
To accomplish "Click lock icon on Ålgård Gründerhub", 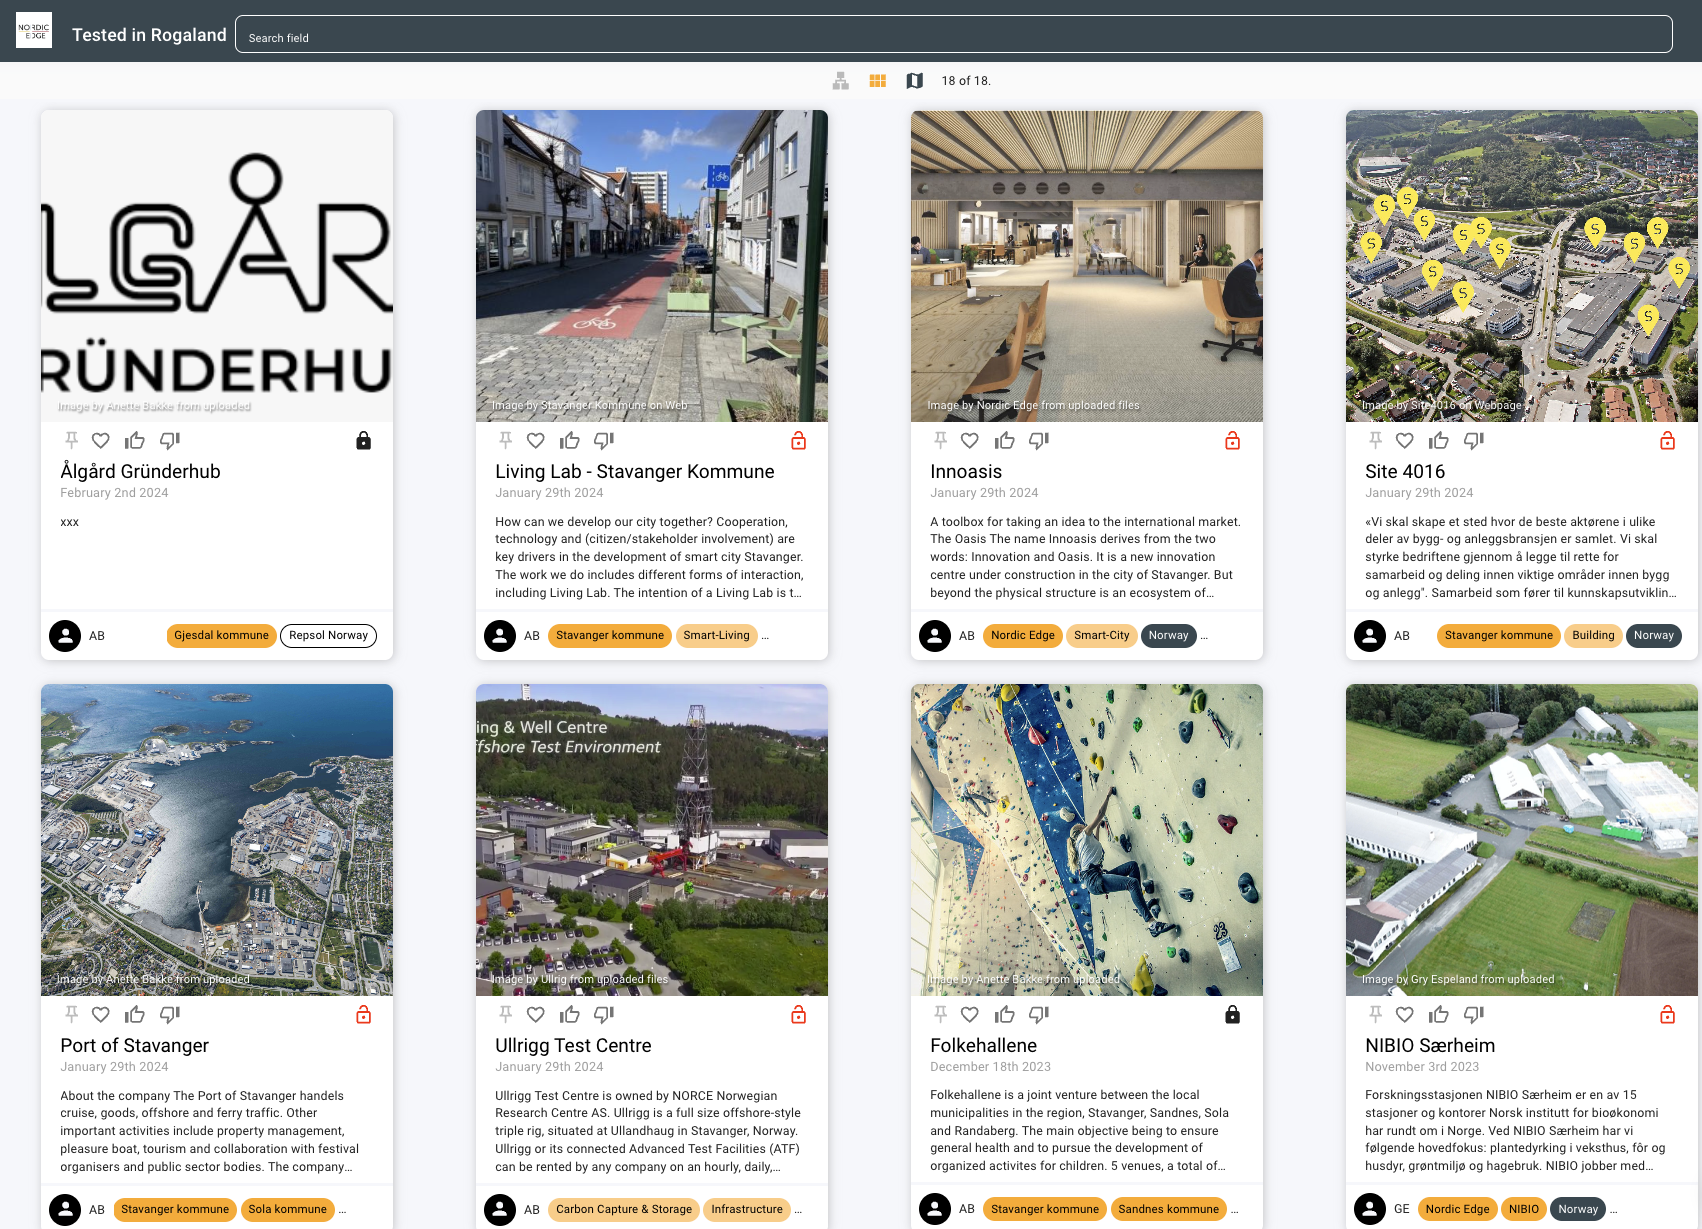I will (364, 440).
